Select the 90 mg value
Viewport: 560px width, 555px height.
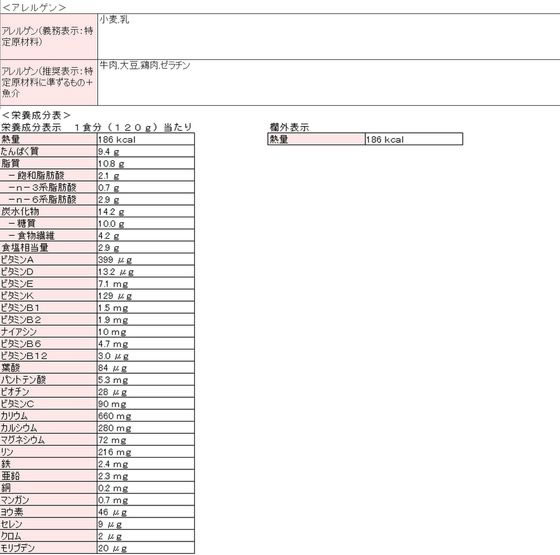146,404
